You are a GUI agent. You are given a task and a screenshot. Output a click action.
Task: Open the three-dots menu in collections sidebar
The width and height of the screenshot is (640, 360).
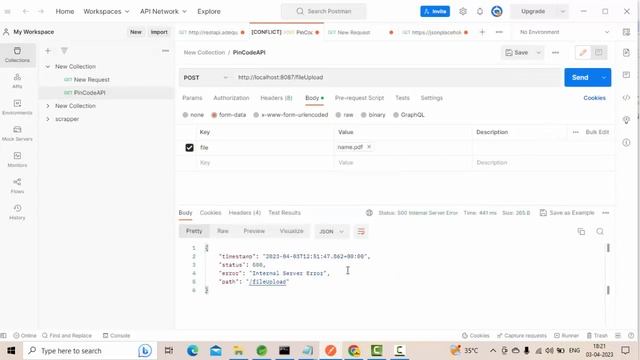tap(165, 51)
